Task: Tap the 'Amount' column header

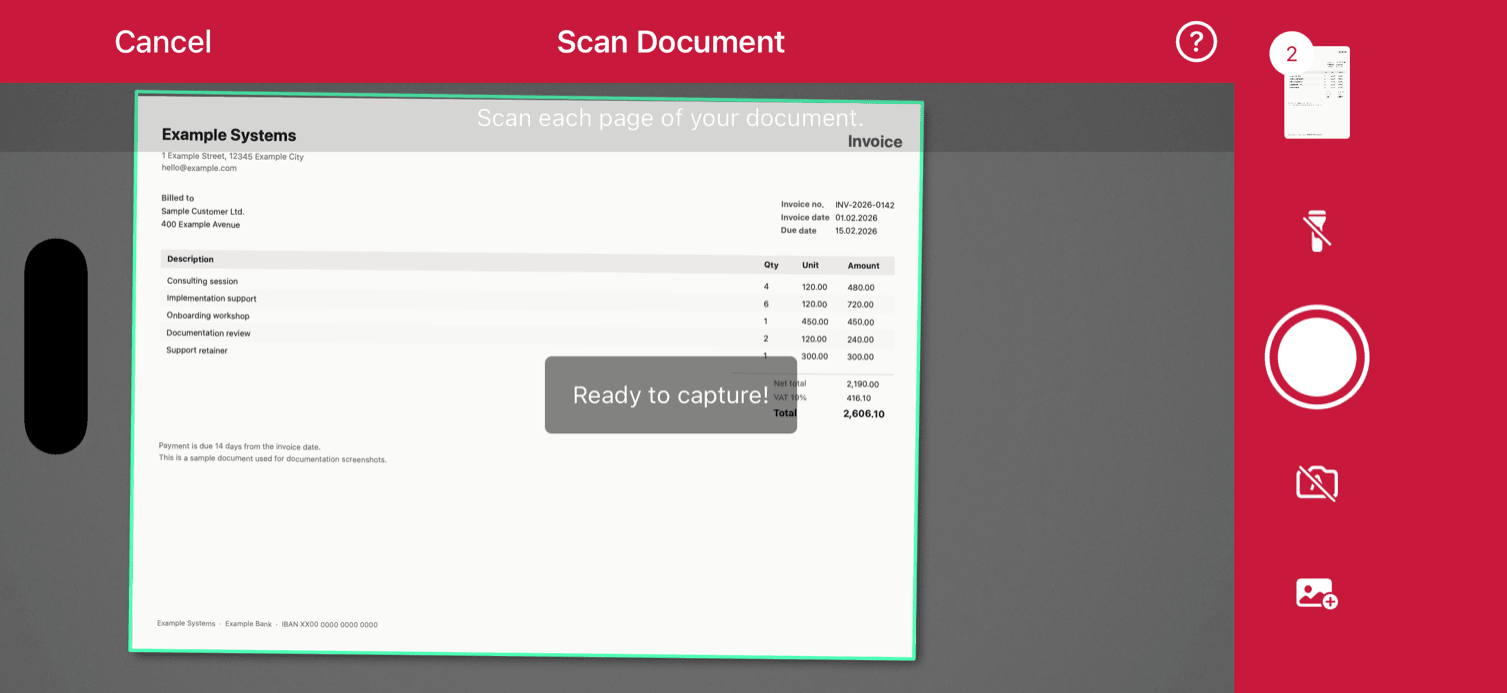Action: click(863, 266)
